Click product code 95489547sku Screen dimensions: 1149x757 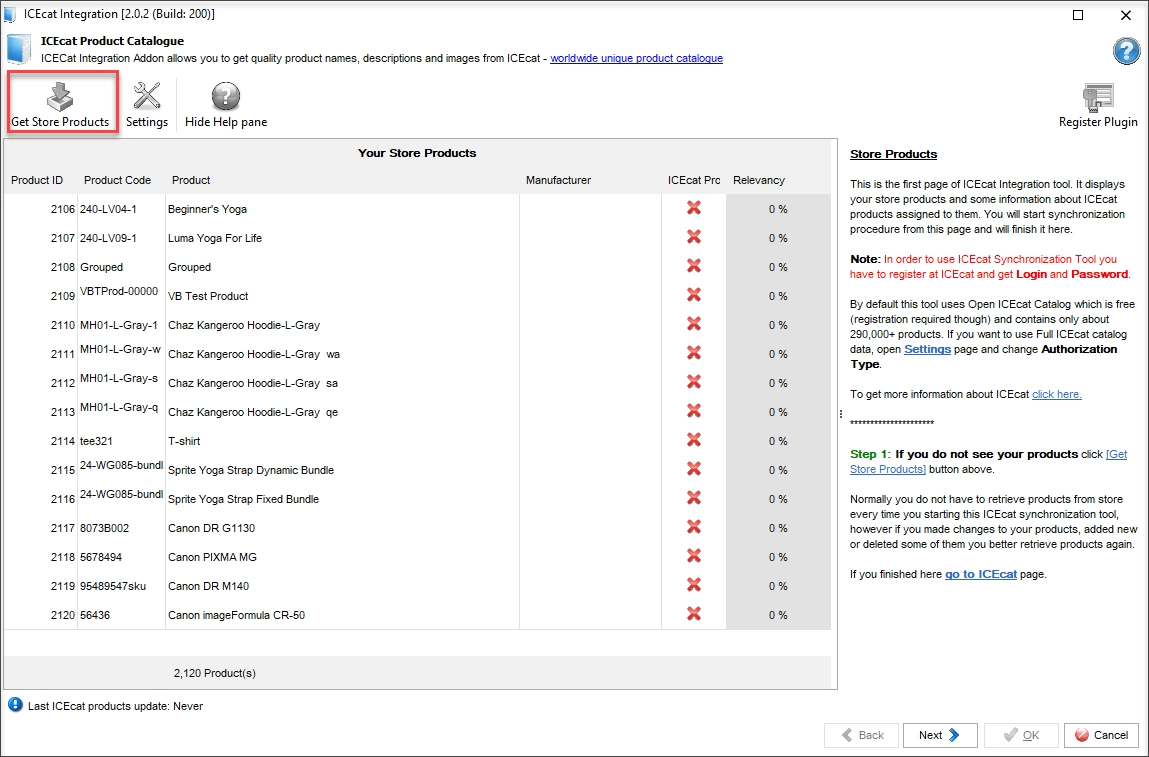[113, 586]
